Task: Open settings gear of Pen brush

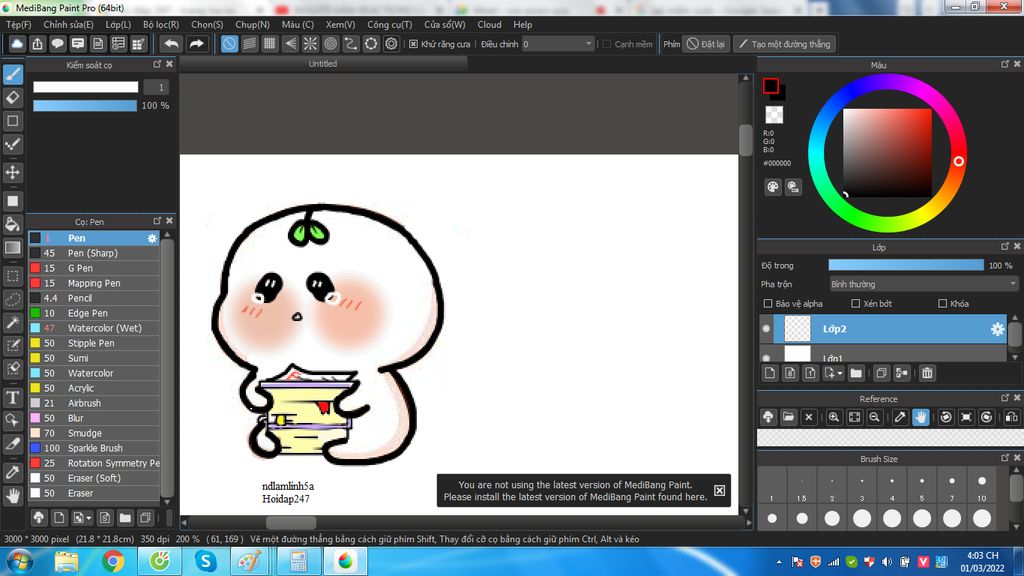Action: pyautogui.click(x=152, y=238)
